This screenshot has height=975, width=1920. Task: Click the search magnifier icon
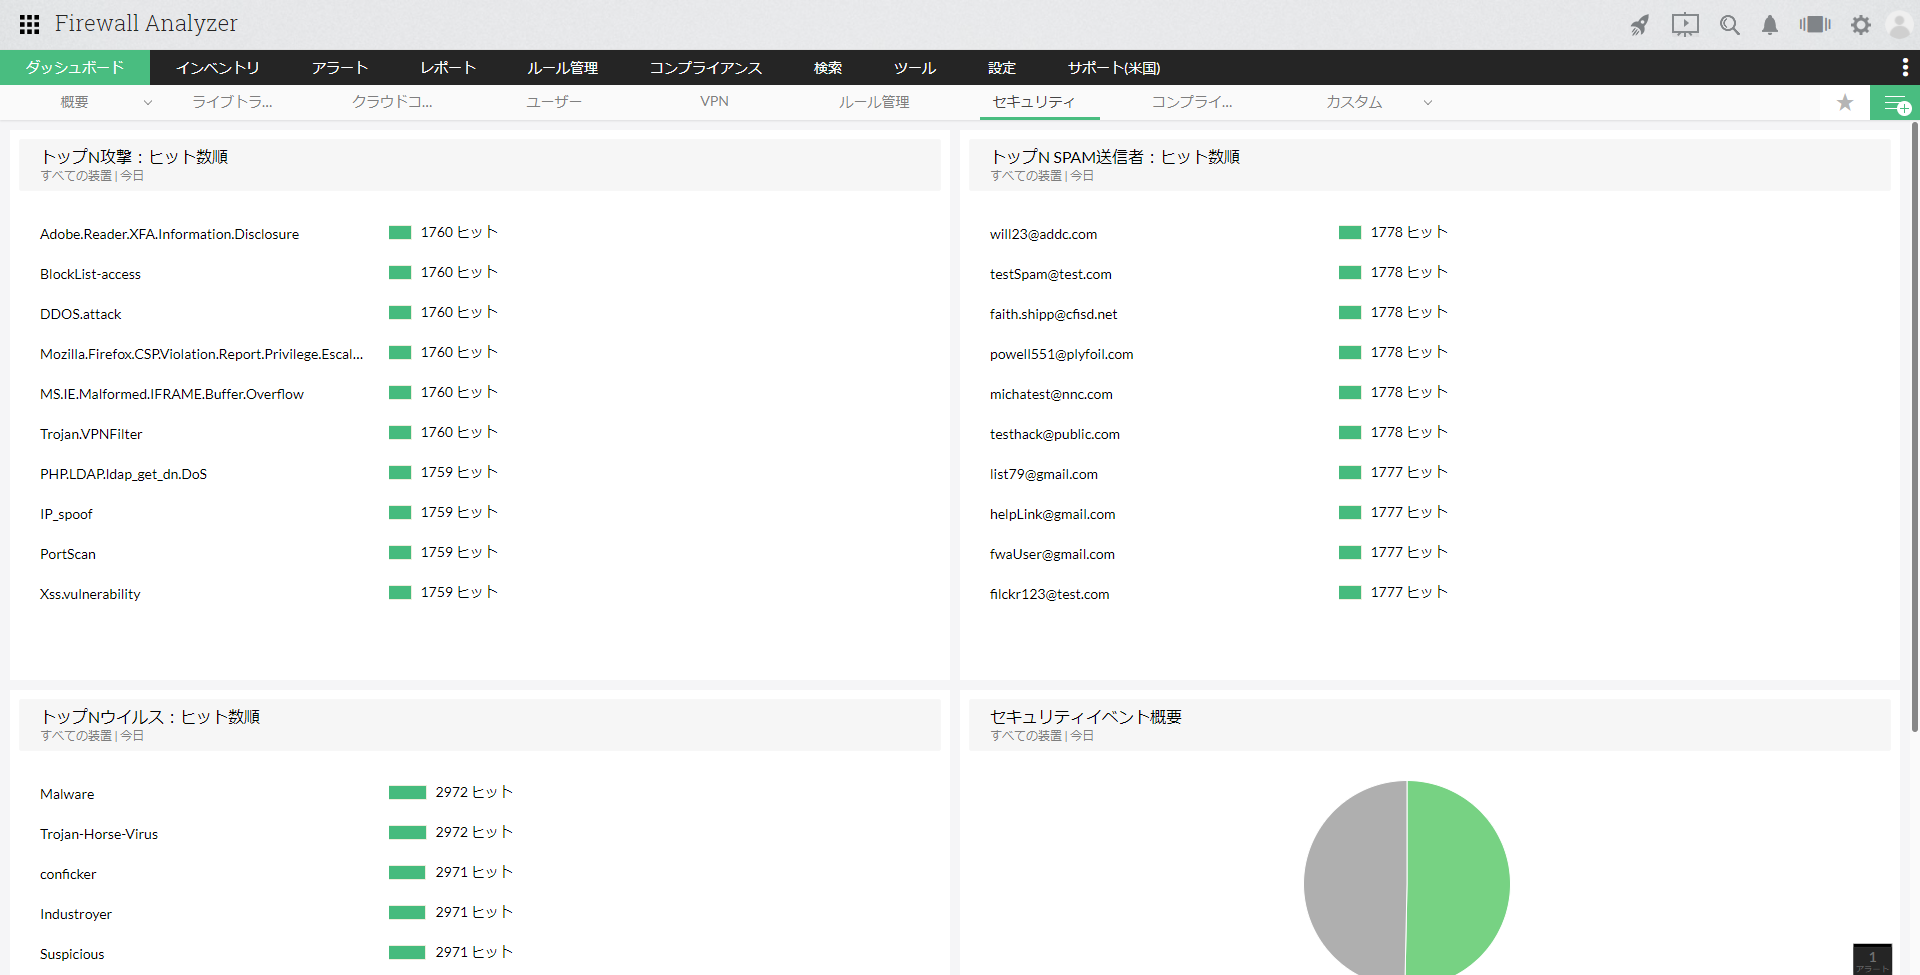[1730, 25]
